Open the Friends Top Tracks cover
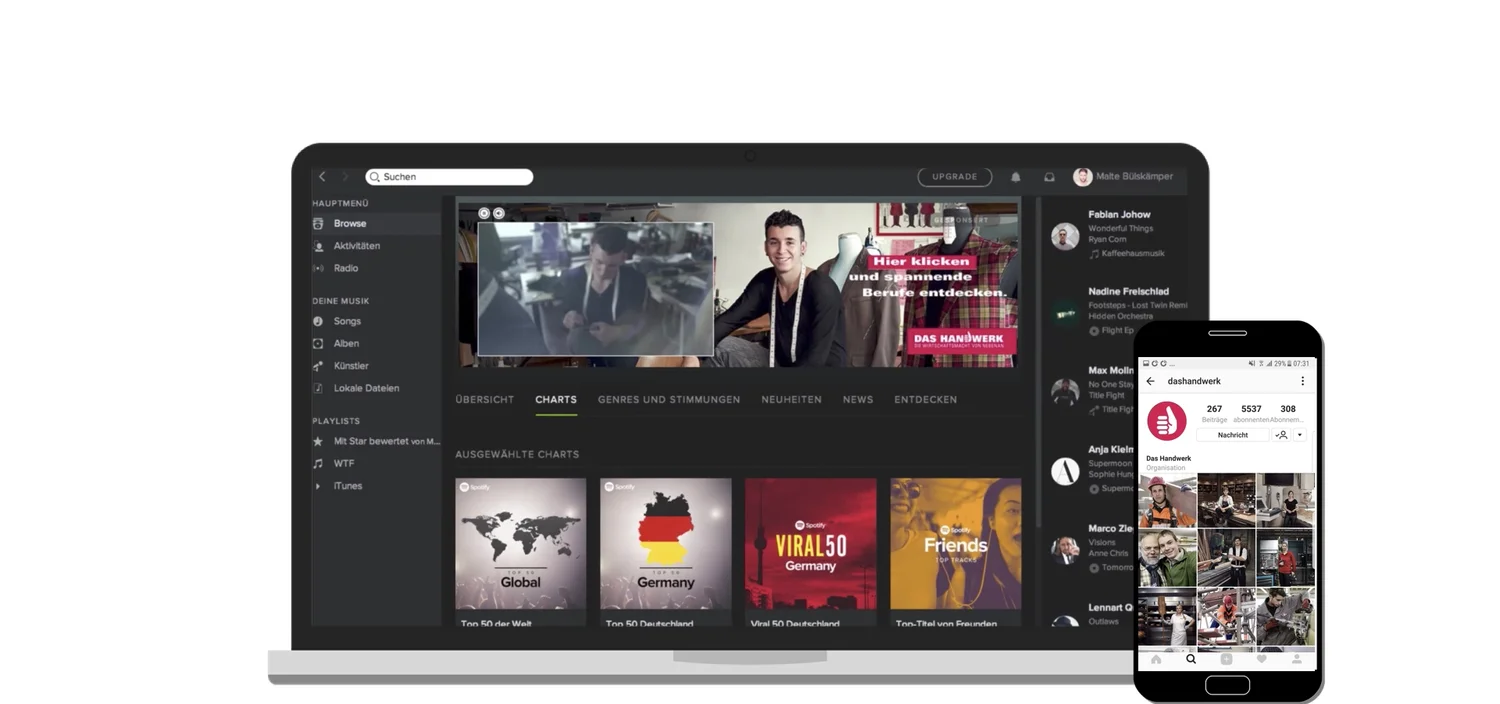The image size is (1500, 704). click(x=956, y=544)
